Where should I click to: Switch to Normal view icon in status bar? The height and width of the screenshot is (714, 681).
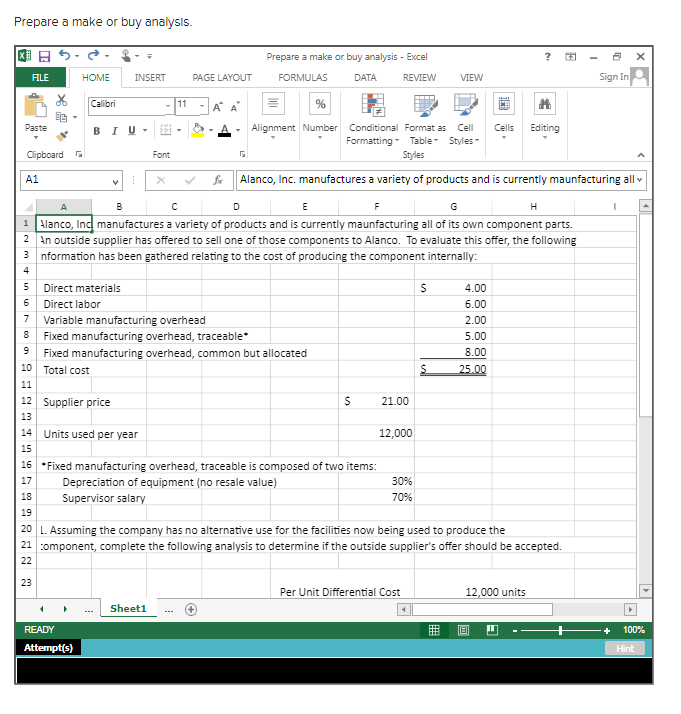(434, 630)
